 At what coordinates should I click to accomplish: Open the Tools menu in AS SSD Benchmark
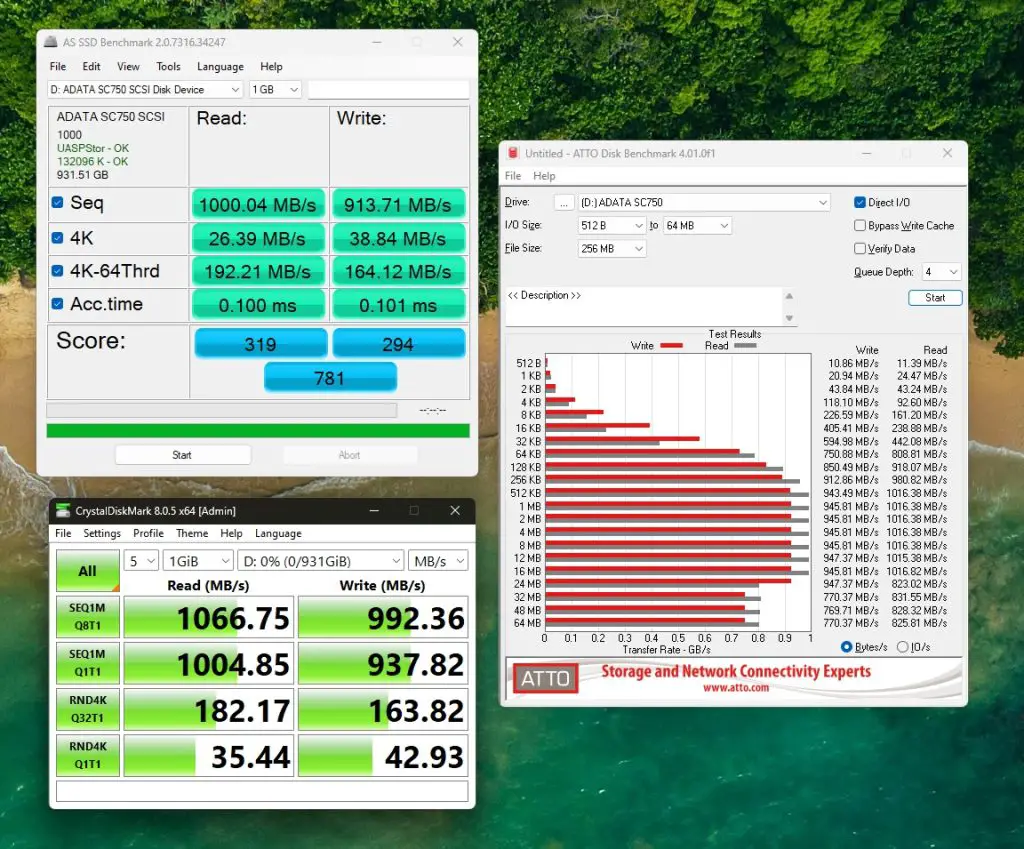tap(168, 67)
